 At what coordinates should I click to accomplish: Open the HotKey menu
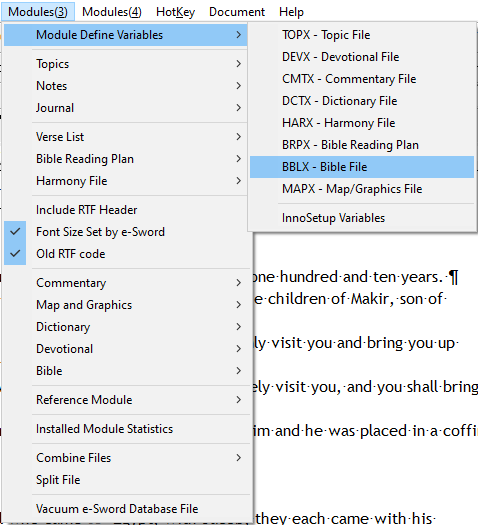[x=175, y=12]
